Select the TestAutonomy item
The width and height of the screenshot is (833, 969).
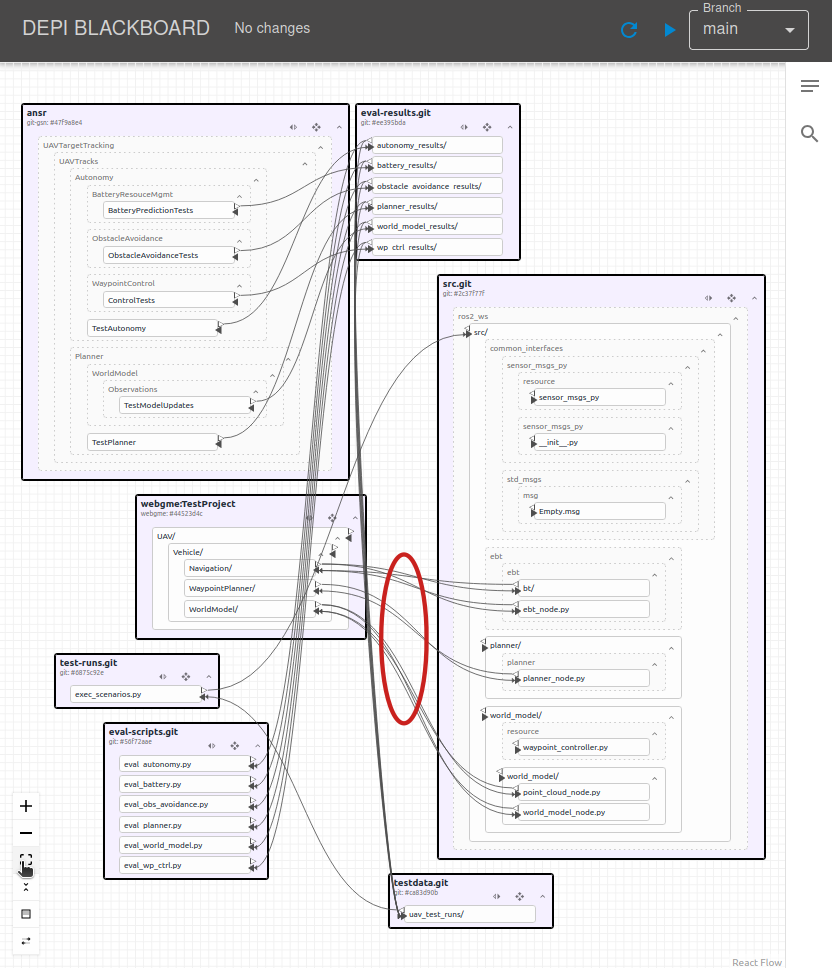tap(153, 328)
